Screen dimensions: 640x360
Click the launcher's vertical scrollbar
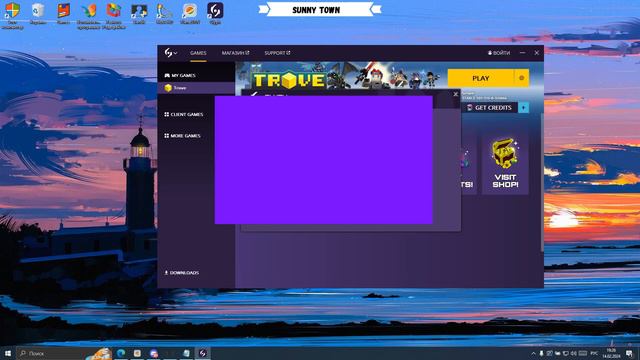tap(542, 182)
